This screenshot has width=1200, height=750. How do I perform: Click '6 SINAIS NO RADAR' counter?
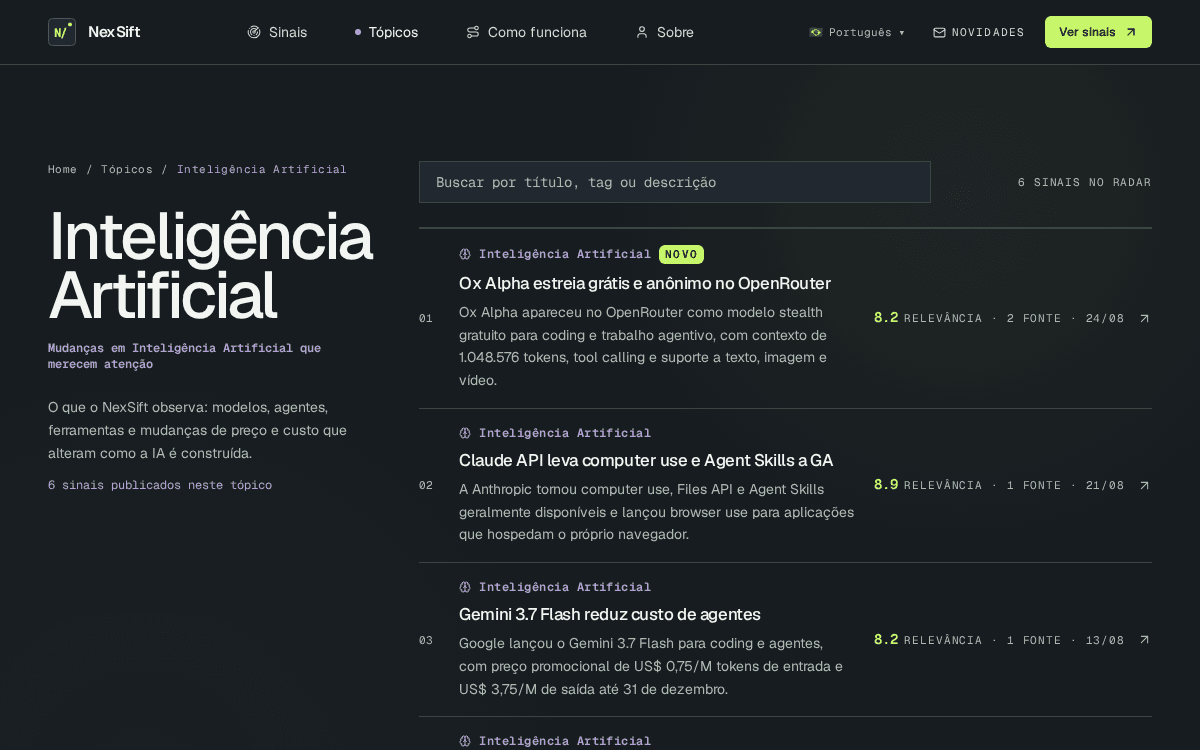pyautogui.click(x=1084, y=182)
